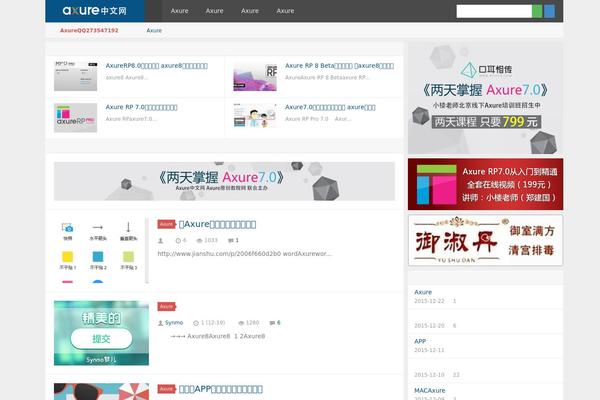Open the 口耳相传 799元 course sidebar ad
Screen dimensions: 600x400
pos(485,98)
